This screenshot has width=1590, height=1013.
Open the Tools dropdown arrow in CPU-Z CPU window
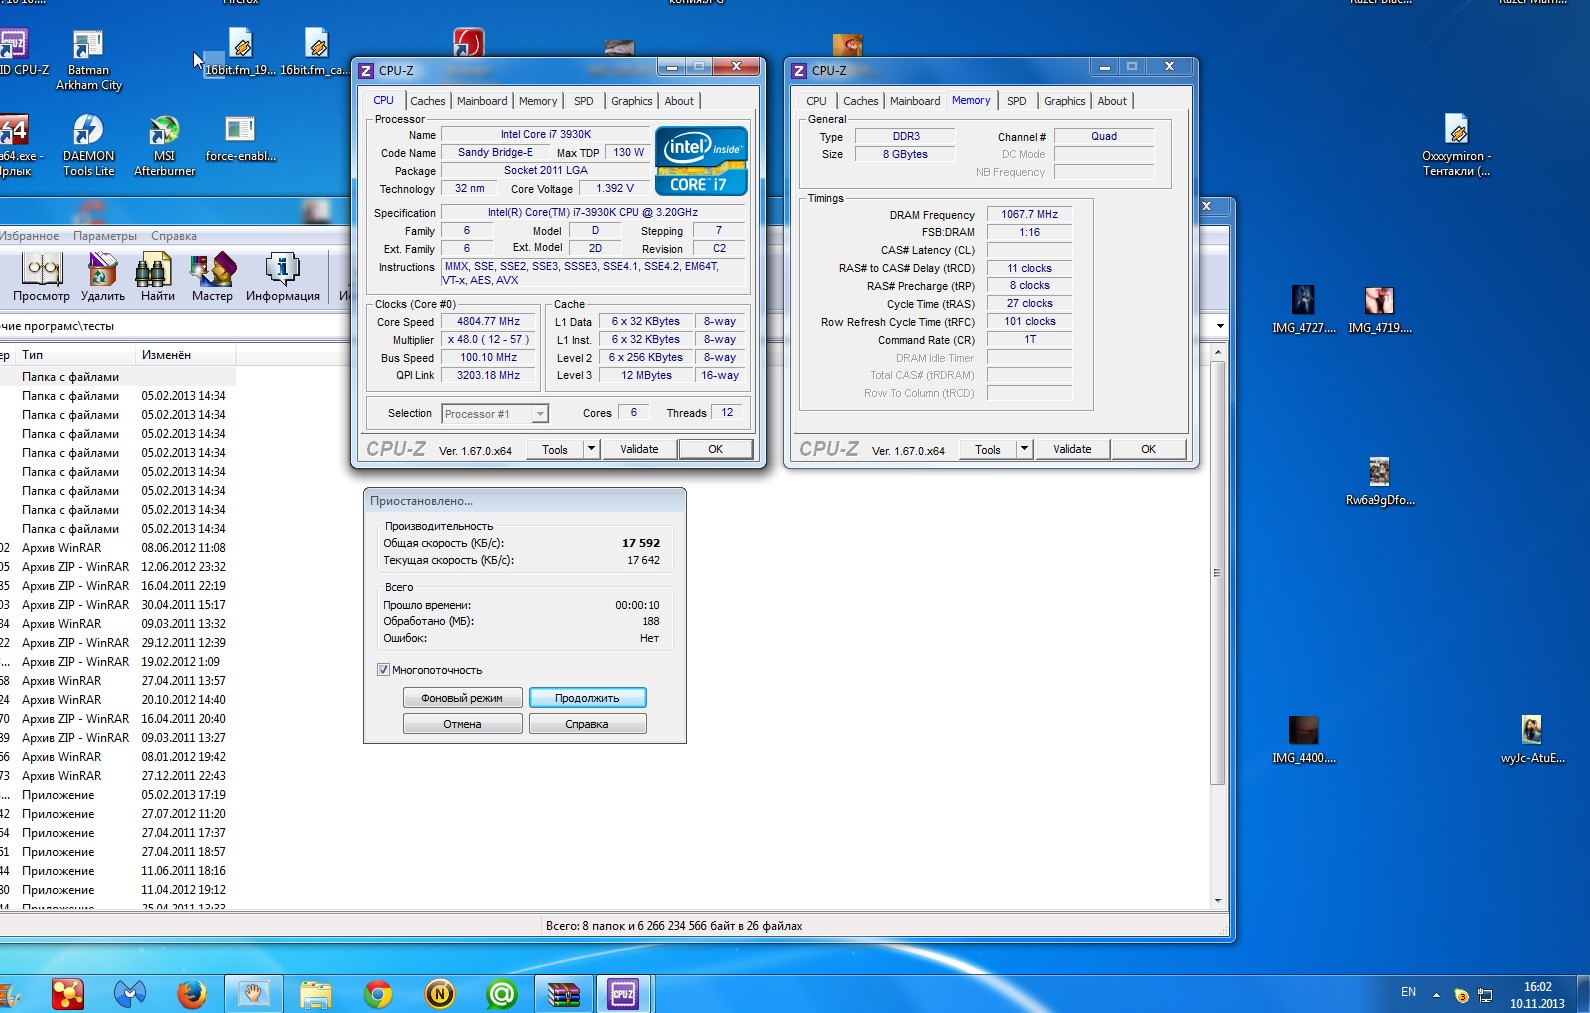click(x=591, y=449)
